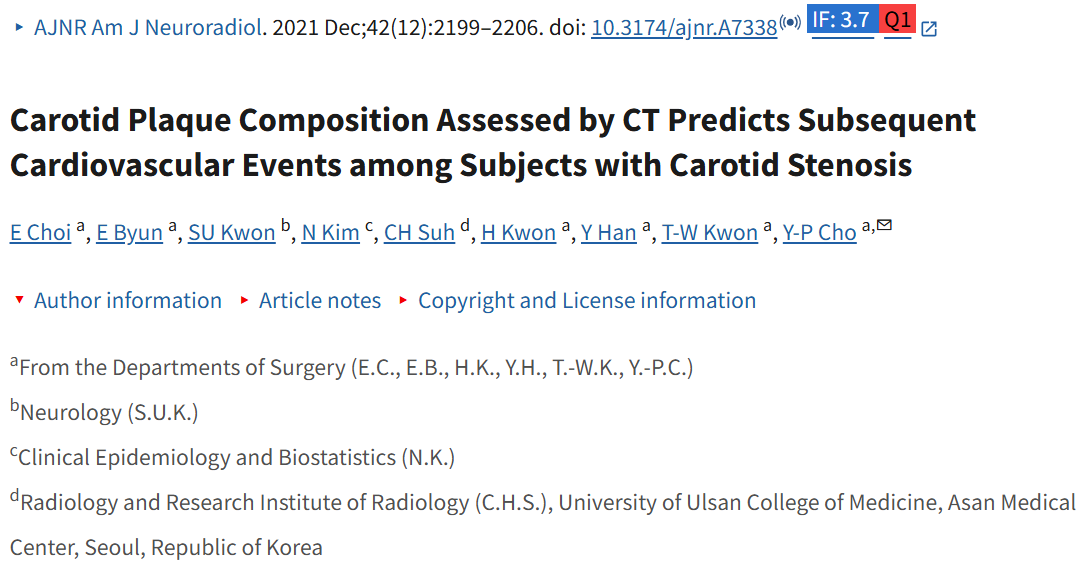
Task: Open author CH Suh's link
Action: (x=419, y=233)
